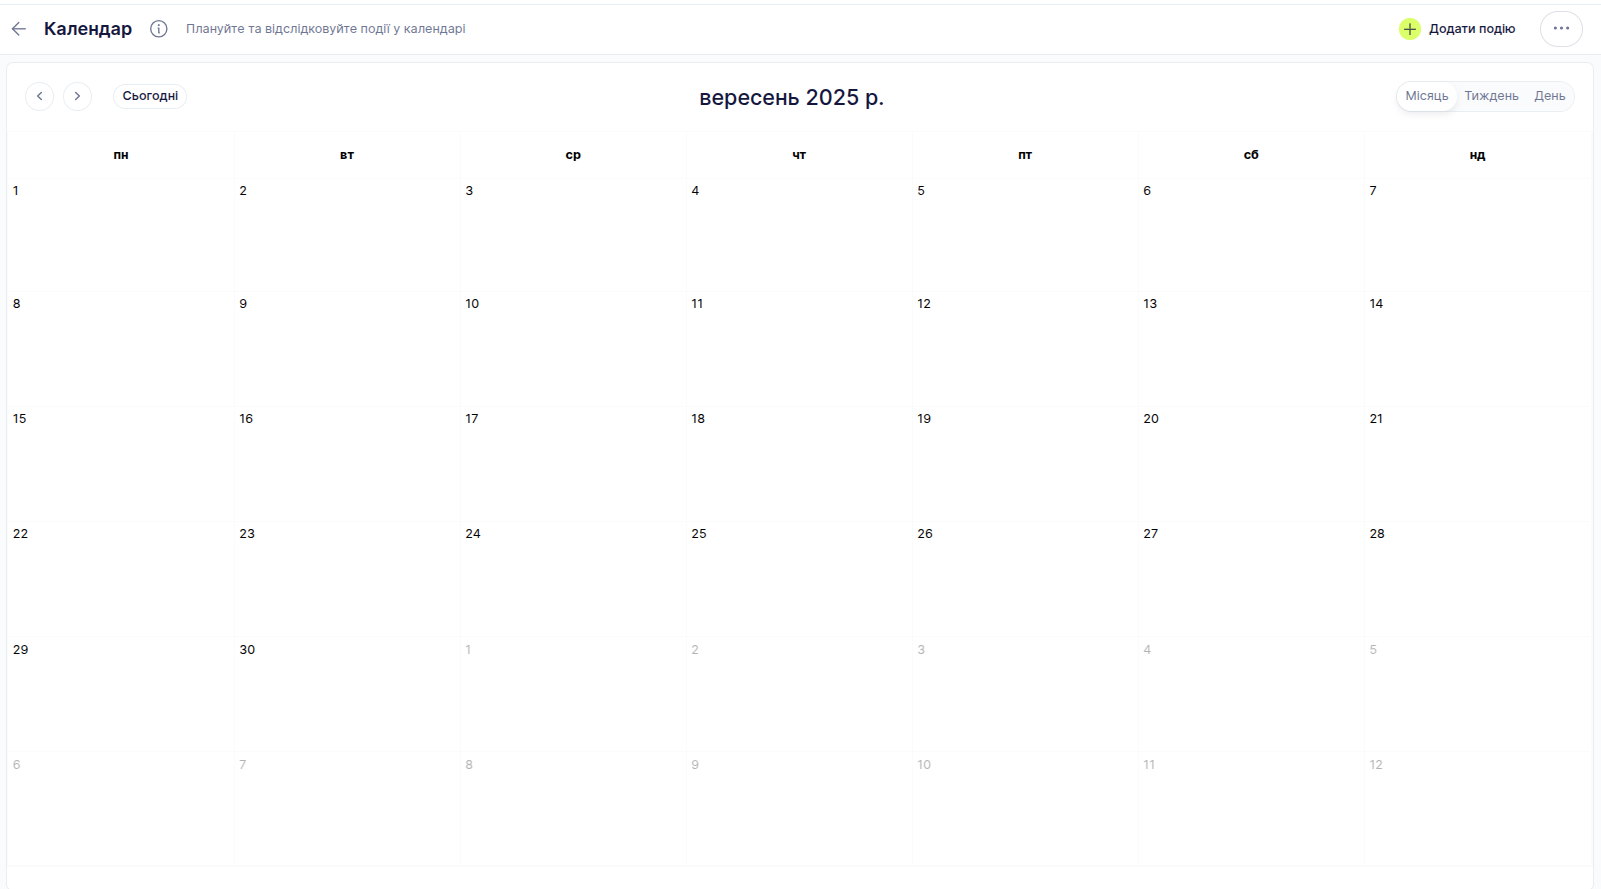Select greyed October 6 day cell
Image resolution: width=1601 pixels, height=889 pixels.
coord(121,809)
